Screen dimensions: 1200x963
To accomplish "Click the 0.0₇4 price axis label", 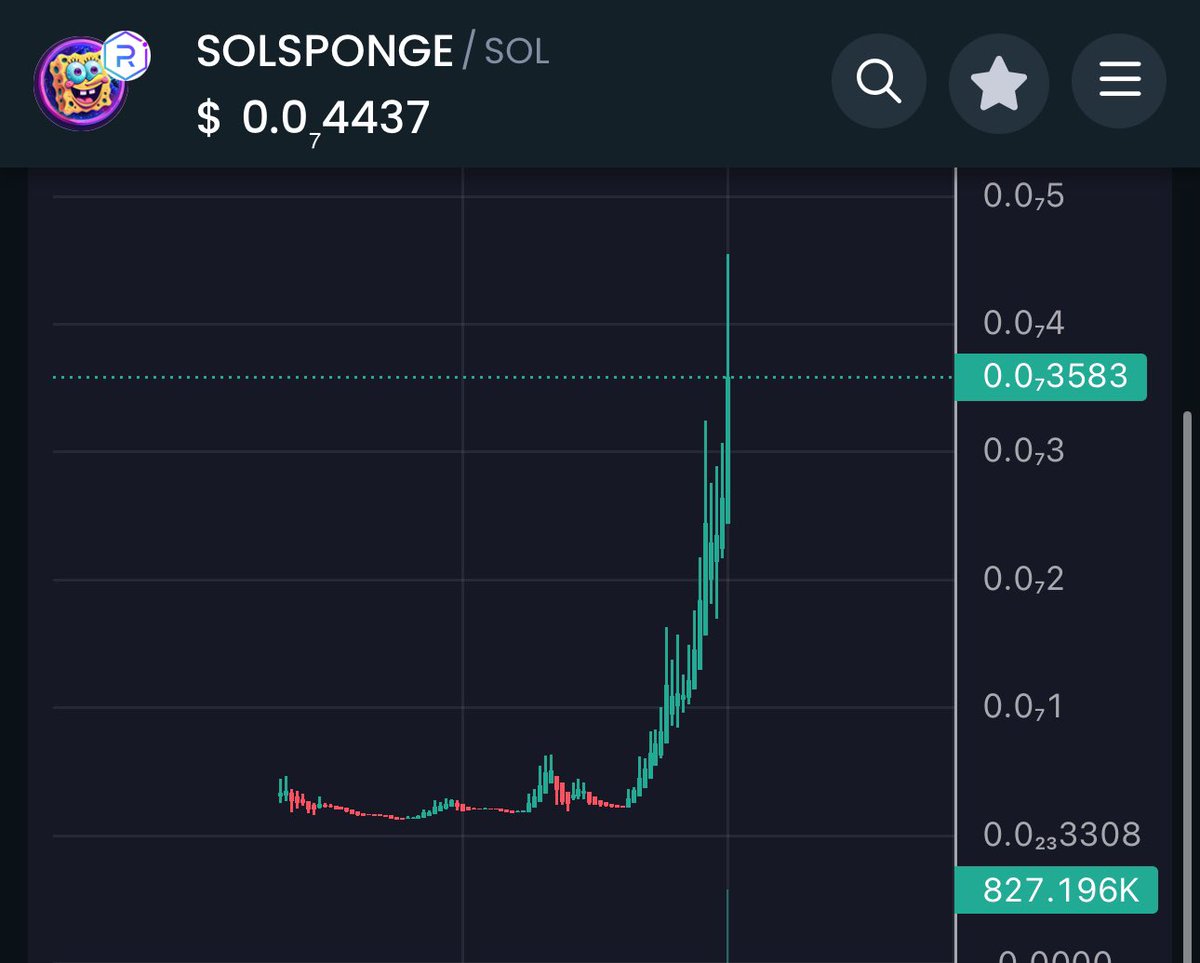I will tap(1024, 324).
